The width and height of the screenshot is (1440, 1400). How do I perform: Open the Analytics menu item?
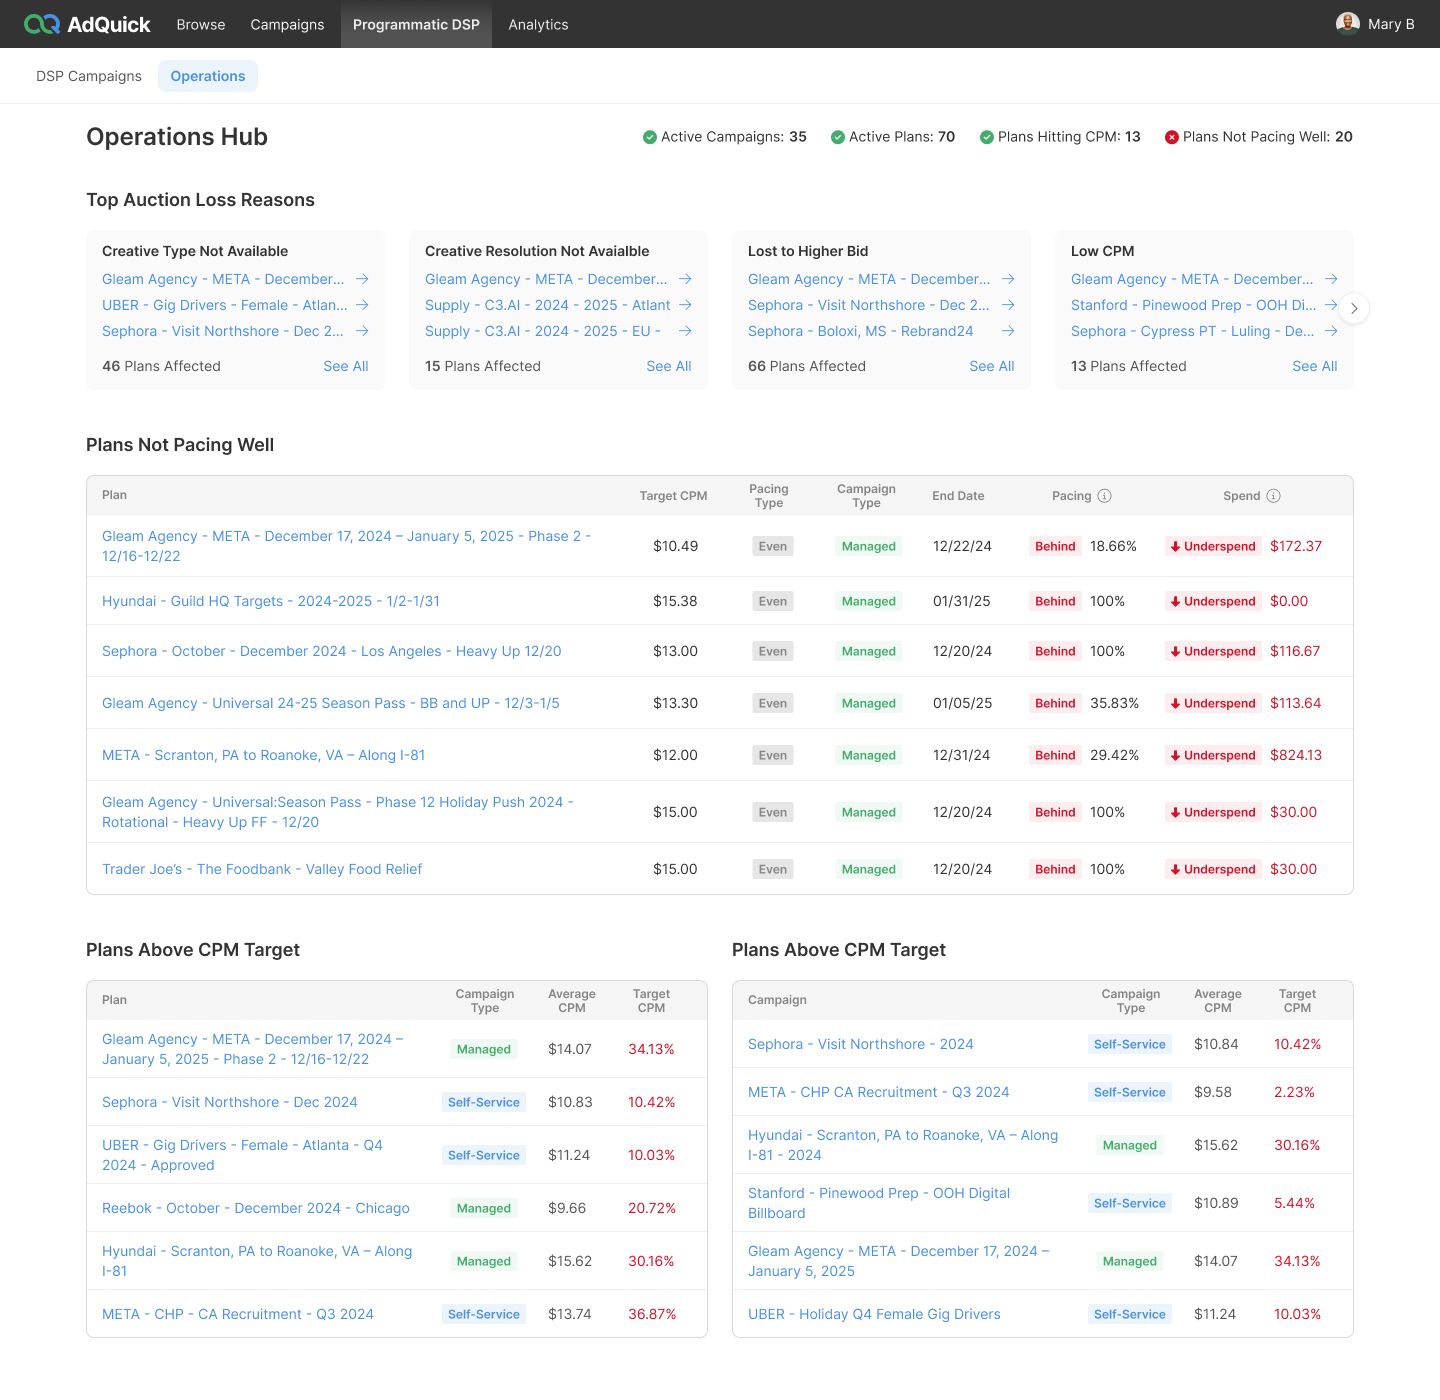[x=538, y=24]
